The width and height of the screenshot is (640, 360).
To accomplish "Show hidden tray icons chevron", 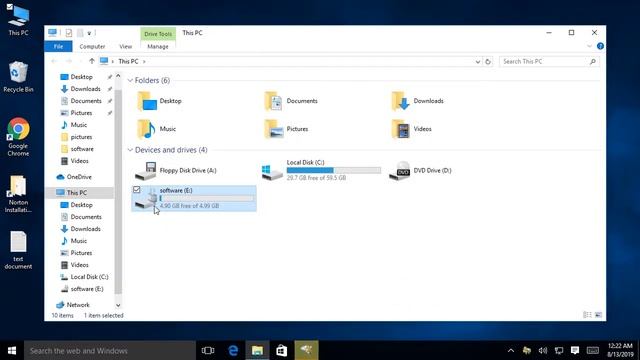I will point(511,350).
